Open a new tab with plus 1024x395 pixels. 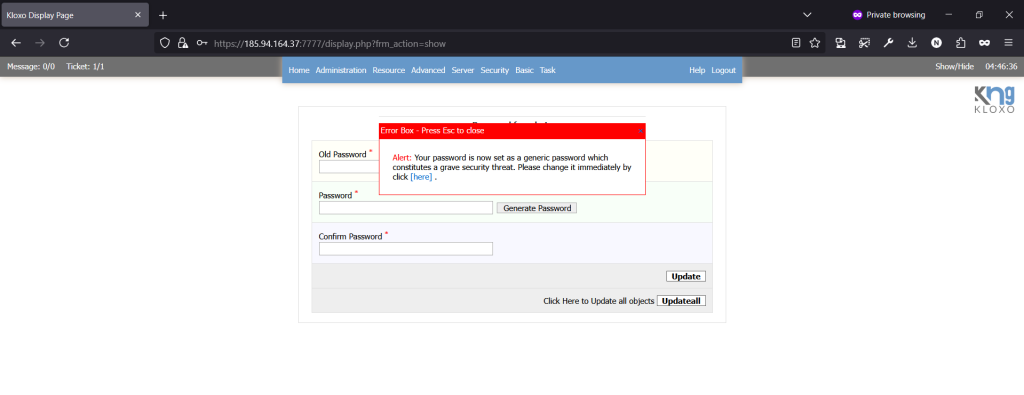[163, 15]
